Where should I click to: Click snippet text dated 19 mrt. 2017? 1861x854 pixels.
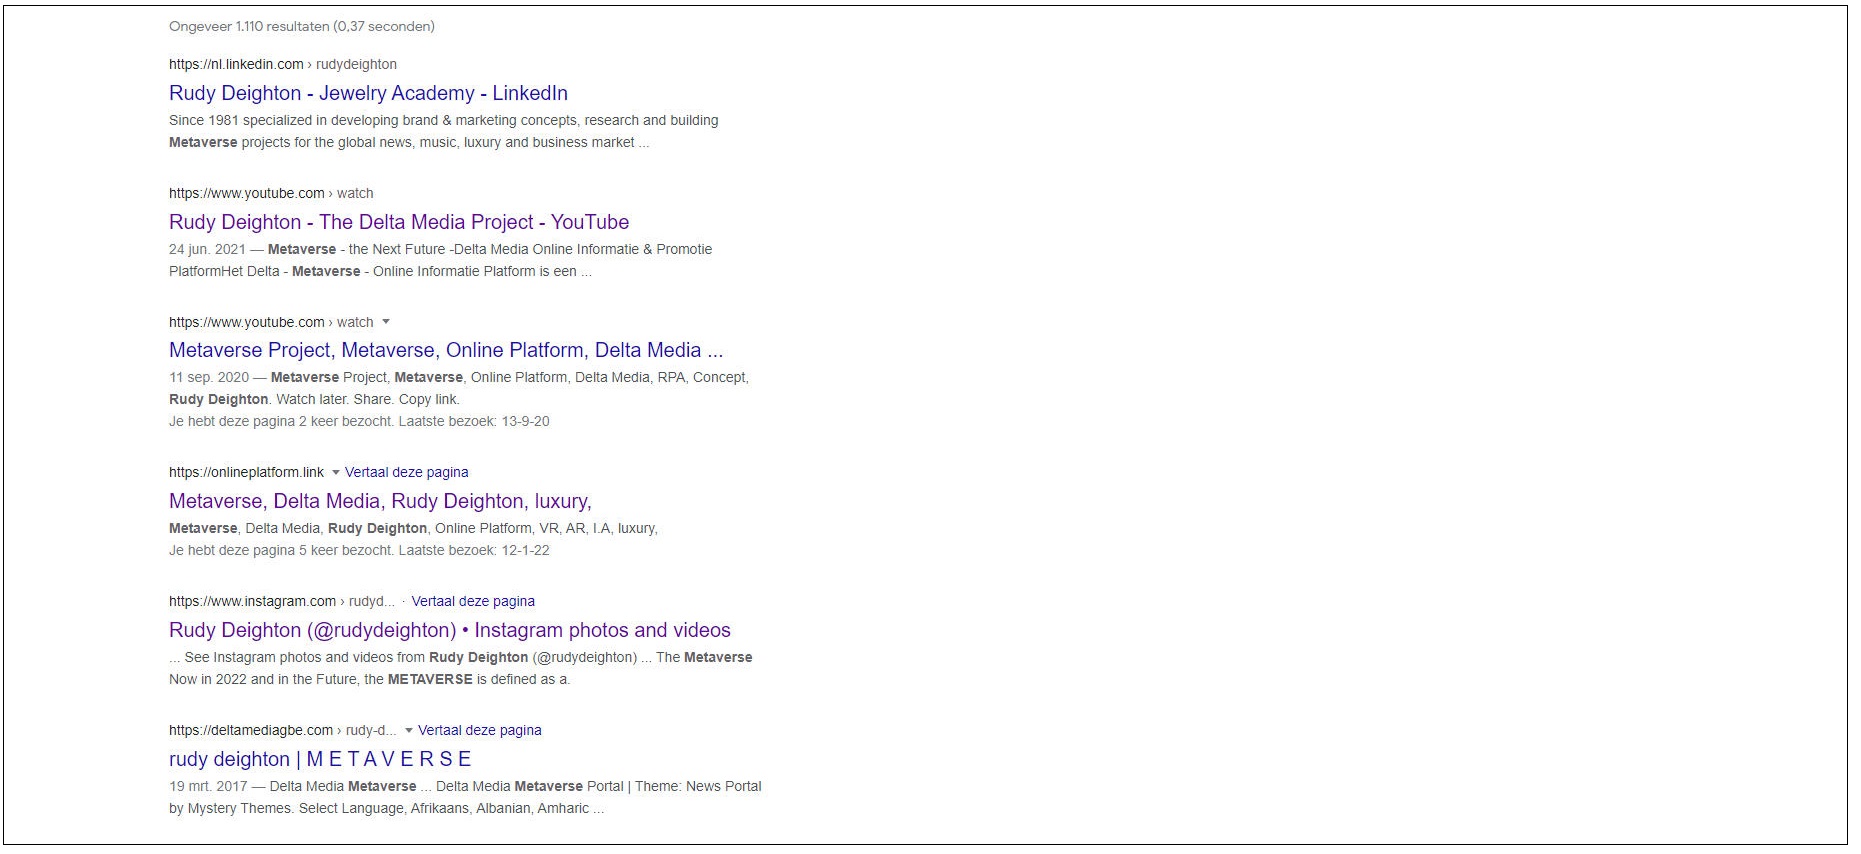[x=465, y=797]
